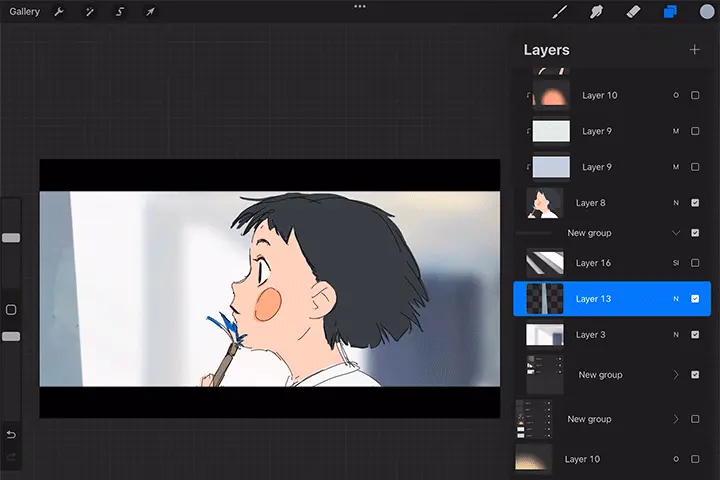Activate the Selection S-shaped tool
The image size is (720, 480).
(120, 11)
